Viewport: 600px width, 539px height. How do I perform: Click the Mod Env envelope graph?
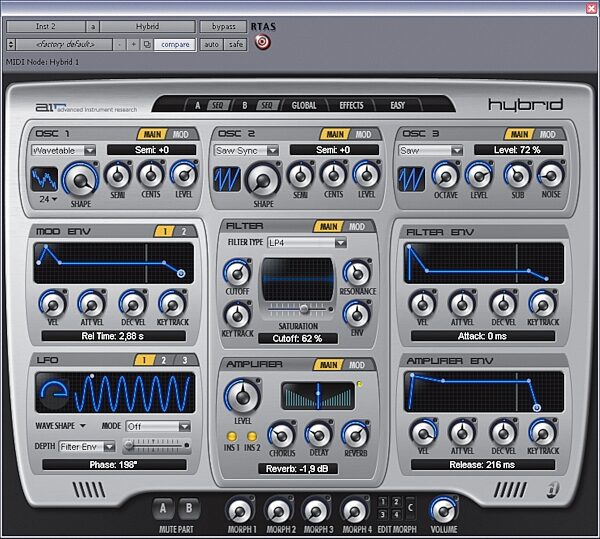[x=113, y=263]
